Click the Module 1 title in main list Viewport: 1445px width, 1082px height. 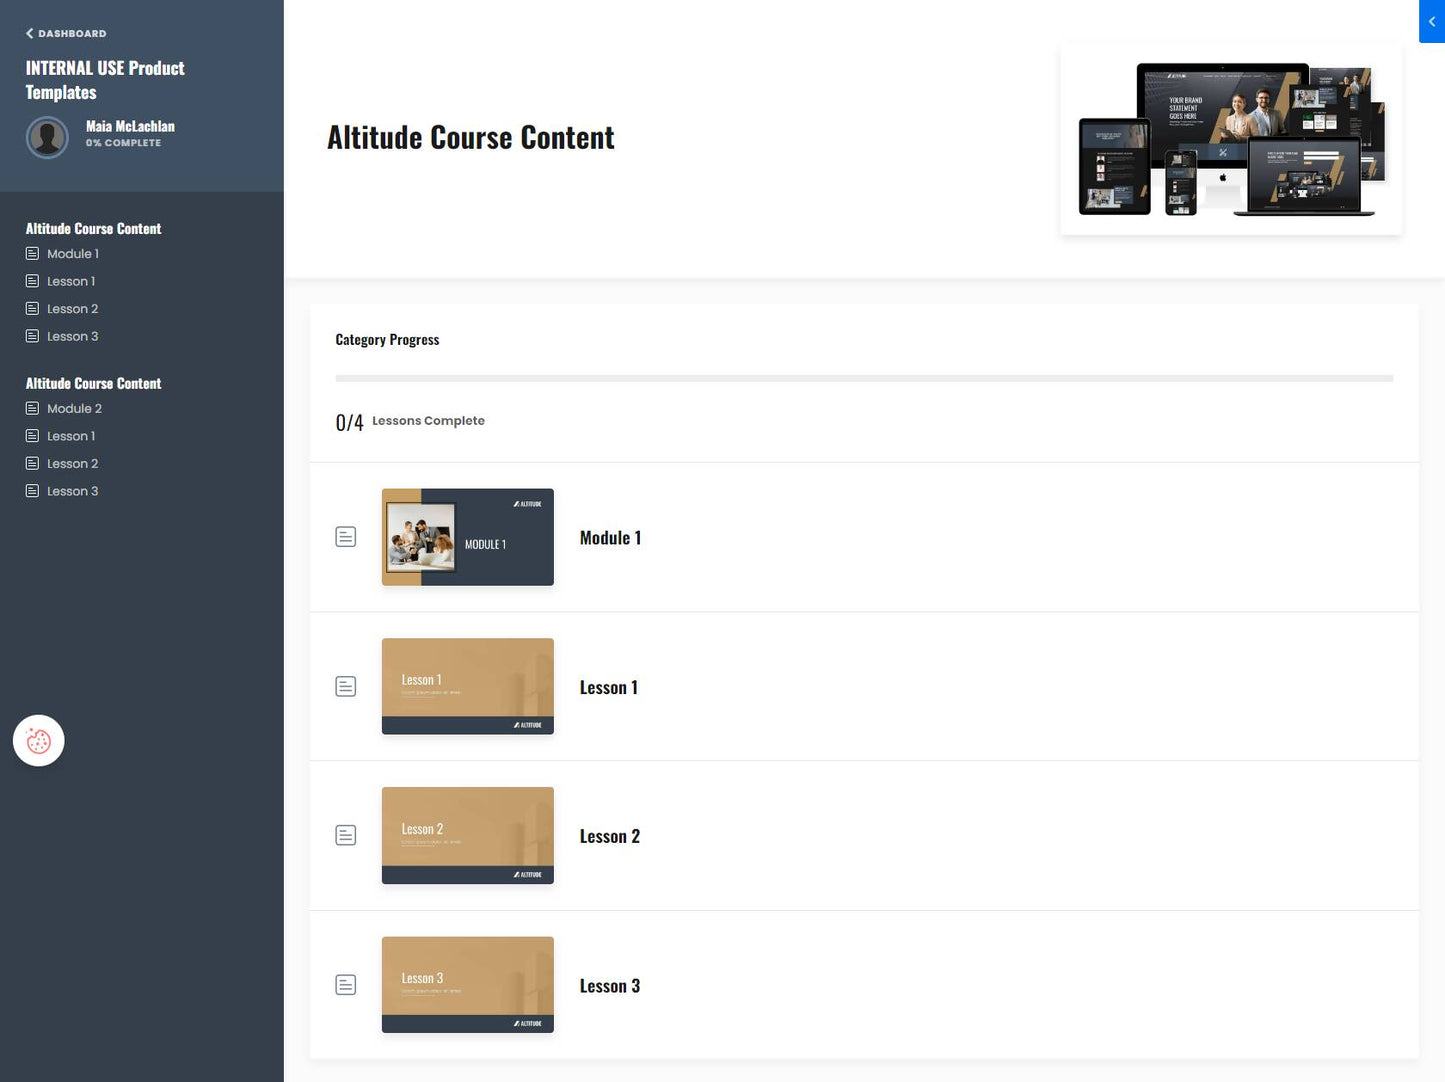tap(610, 538)
